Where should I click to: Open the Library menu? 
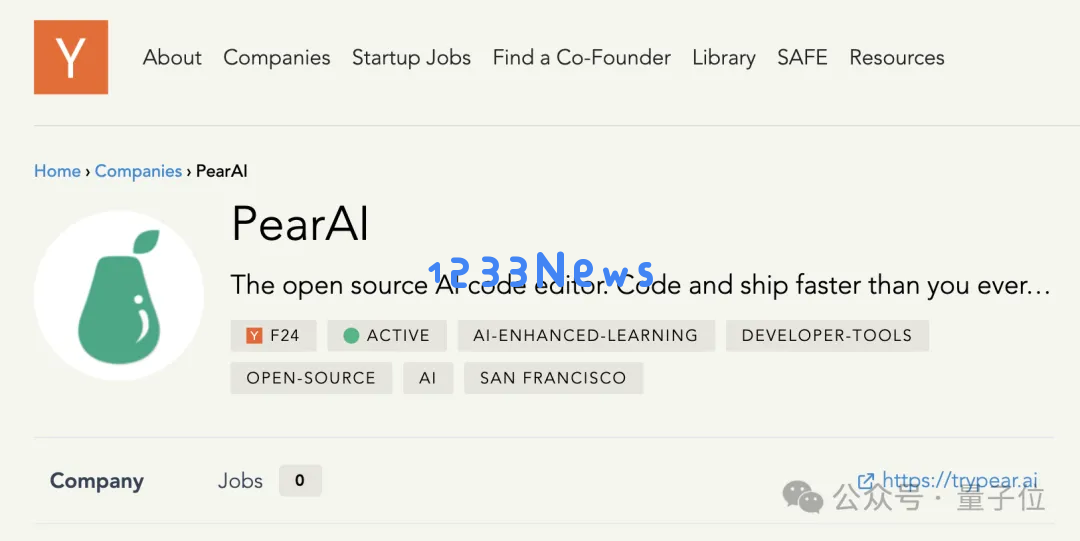point(724,57)
